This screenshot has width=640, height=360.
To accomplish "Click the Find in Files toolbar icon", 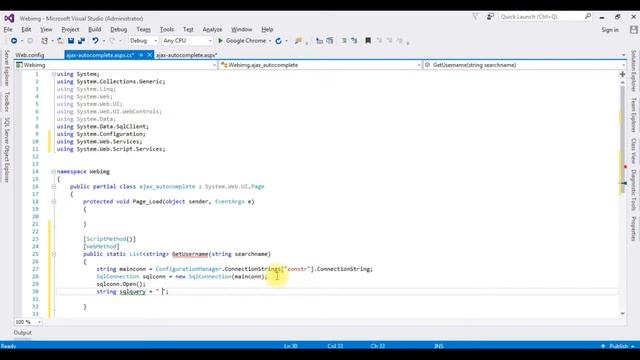I will (298, 41).
